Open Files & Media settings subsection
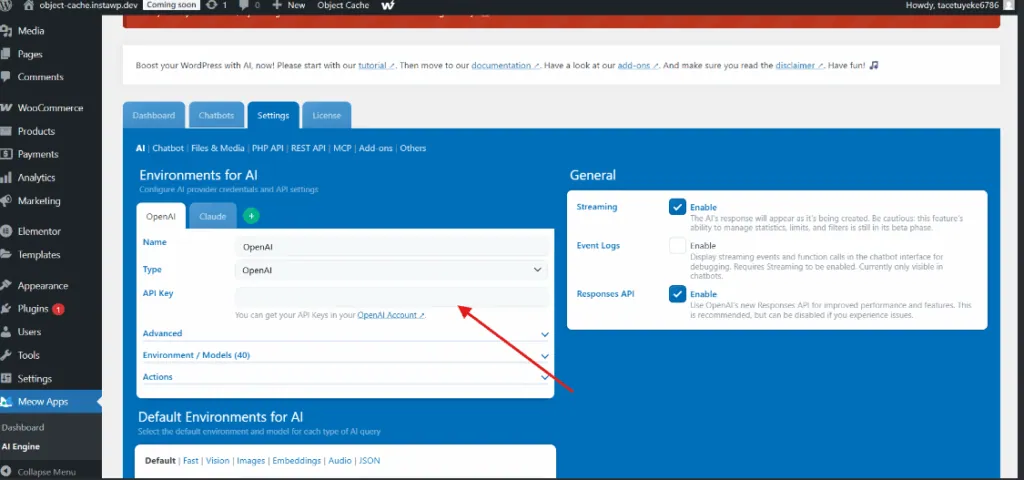The width and height of the screenshot is (1024, 480). pyautogui.click(x=217, y=148)
